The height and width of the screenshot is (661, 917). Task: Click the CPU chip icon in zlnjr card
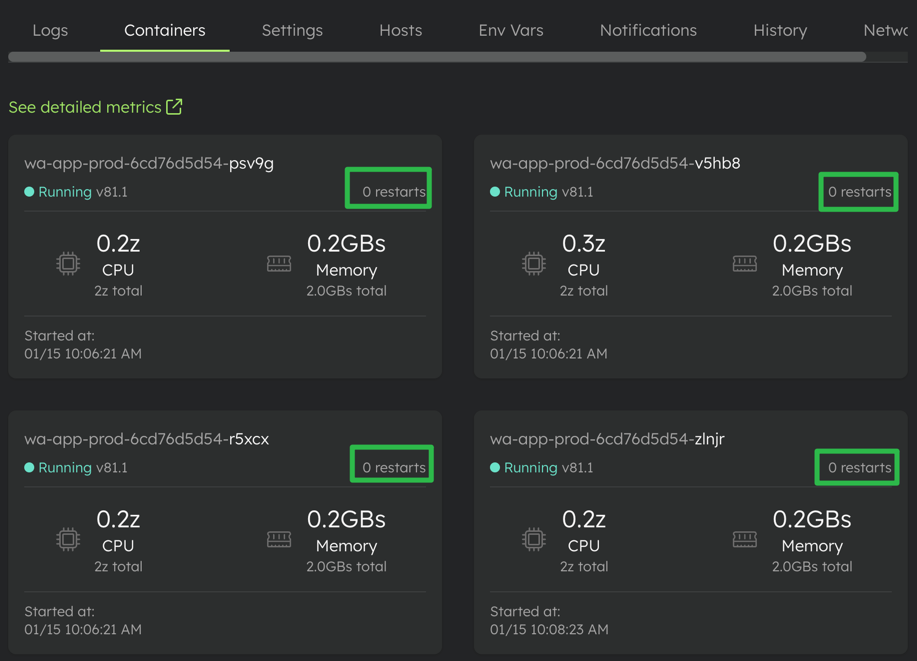tap(534, 540)
